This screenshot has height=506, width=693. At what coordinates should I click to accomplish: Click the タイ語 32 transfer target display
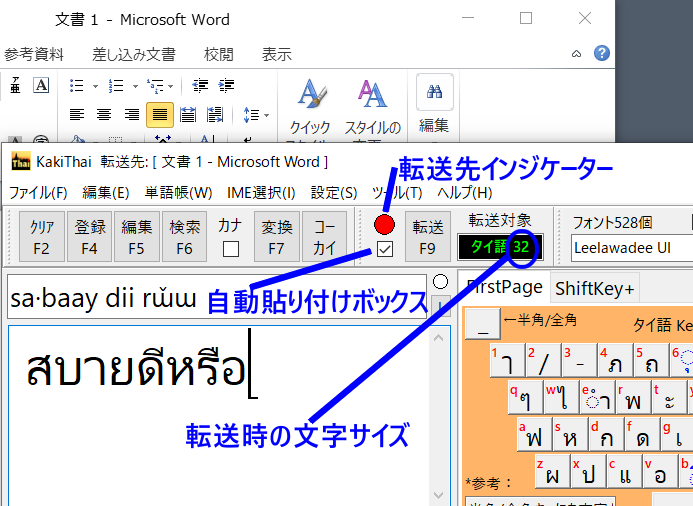click(500, 247)
